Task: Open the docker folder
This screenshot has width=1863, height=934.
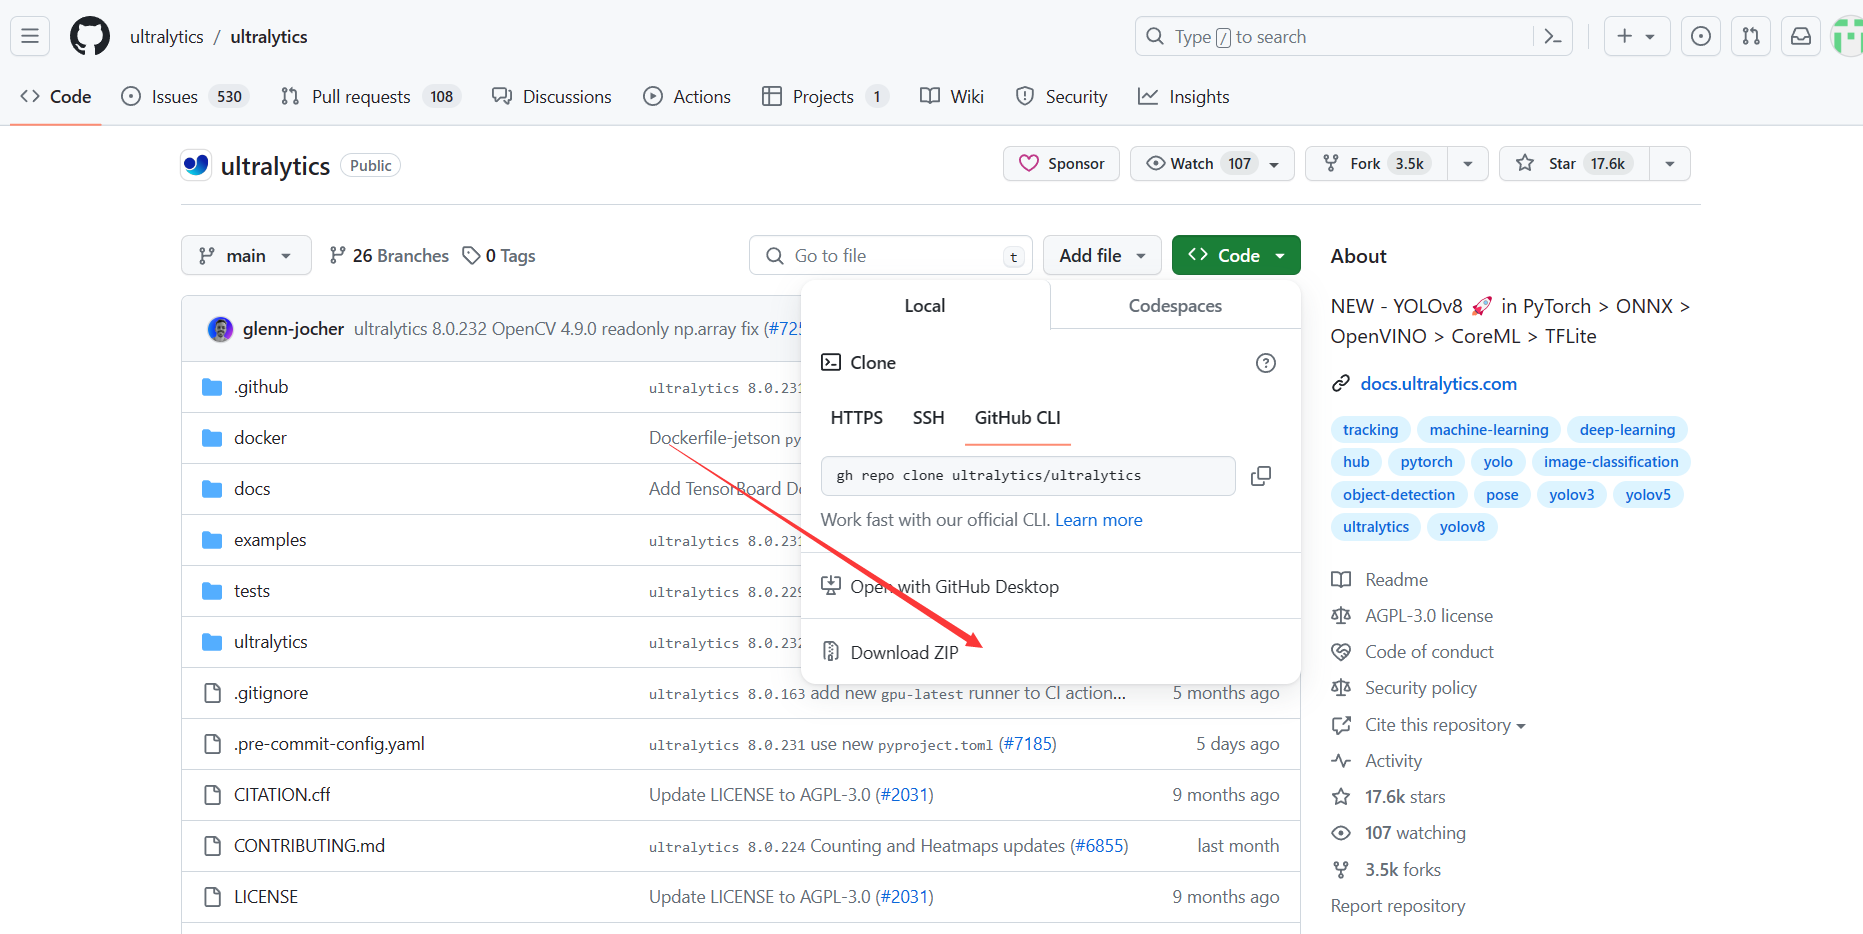Action: pos(260,438)
